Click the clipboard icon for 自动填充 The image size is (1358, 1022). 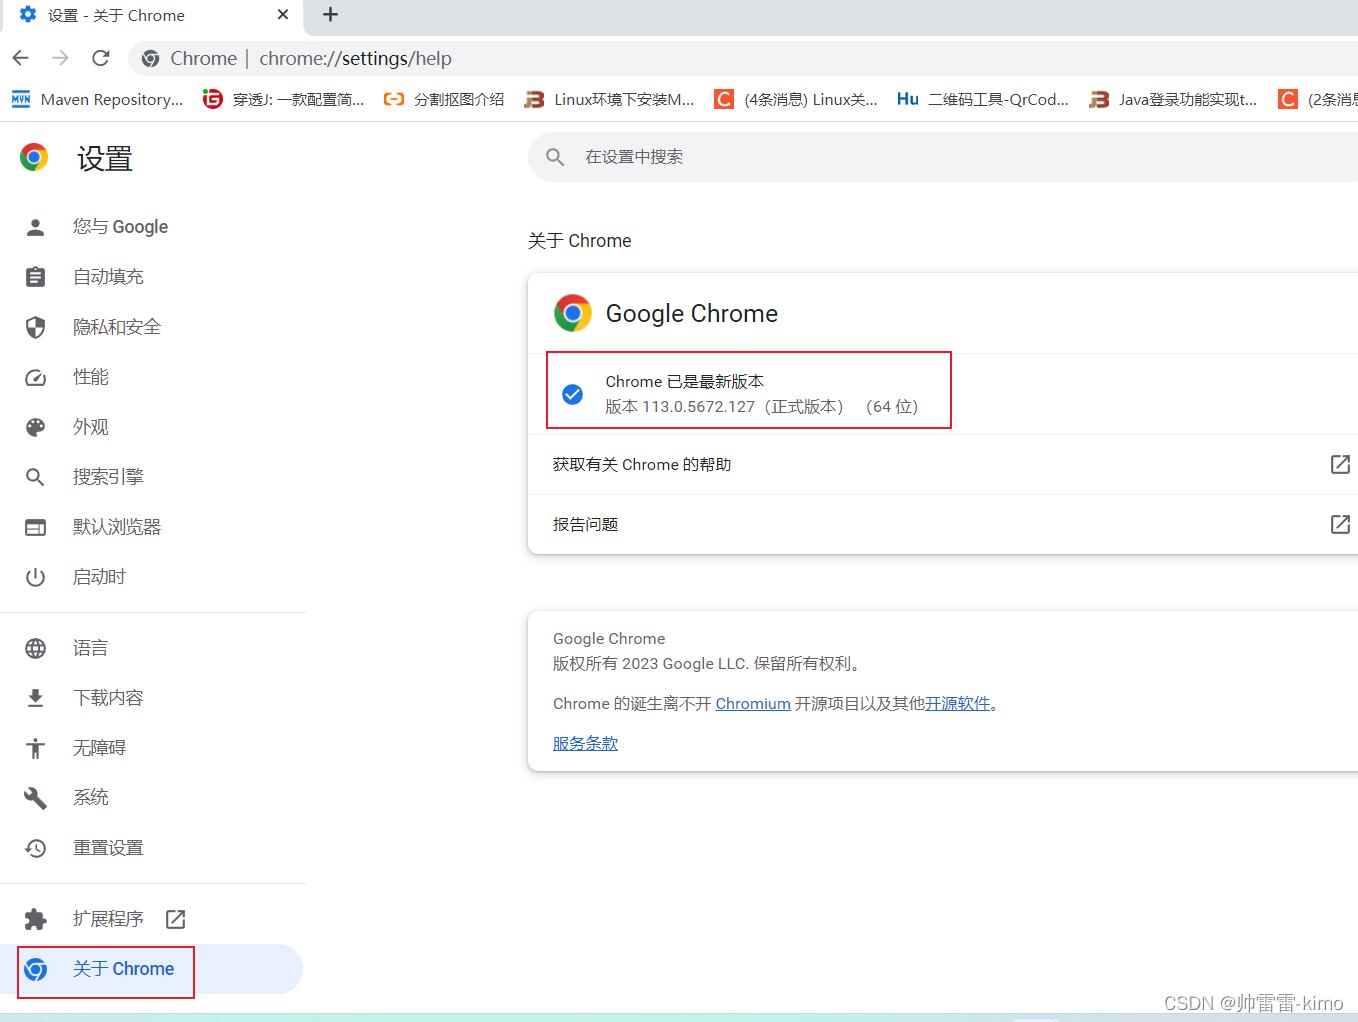tap(35, 277)
